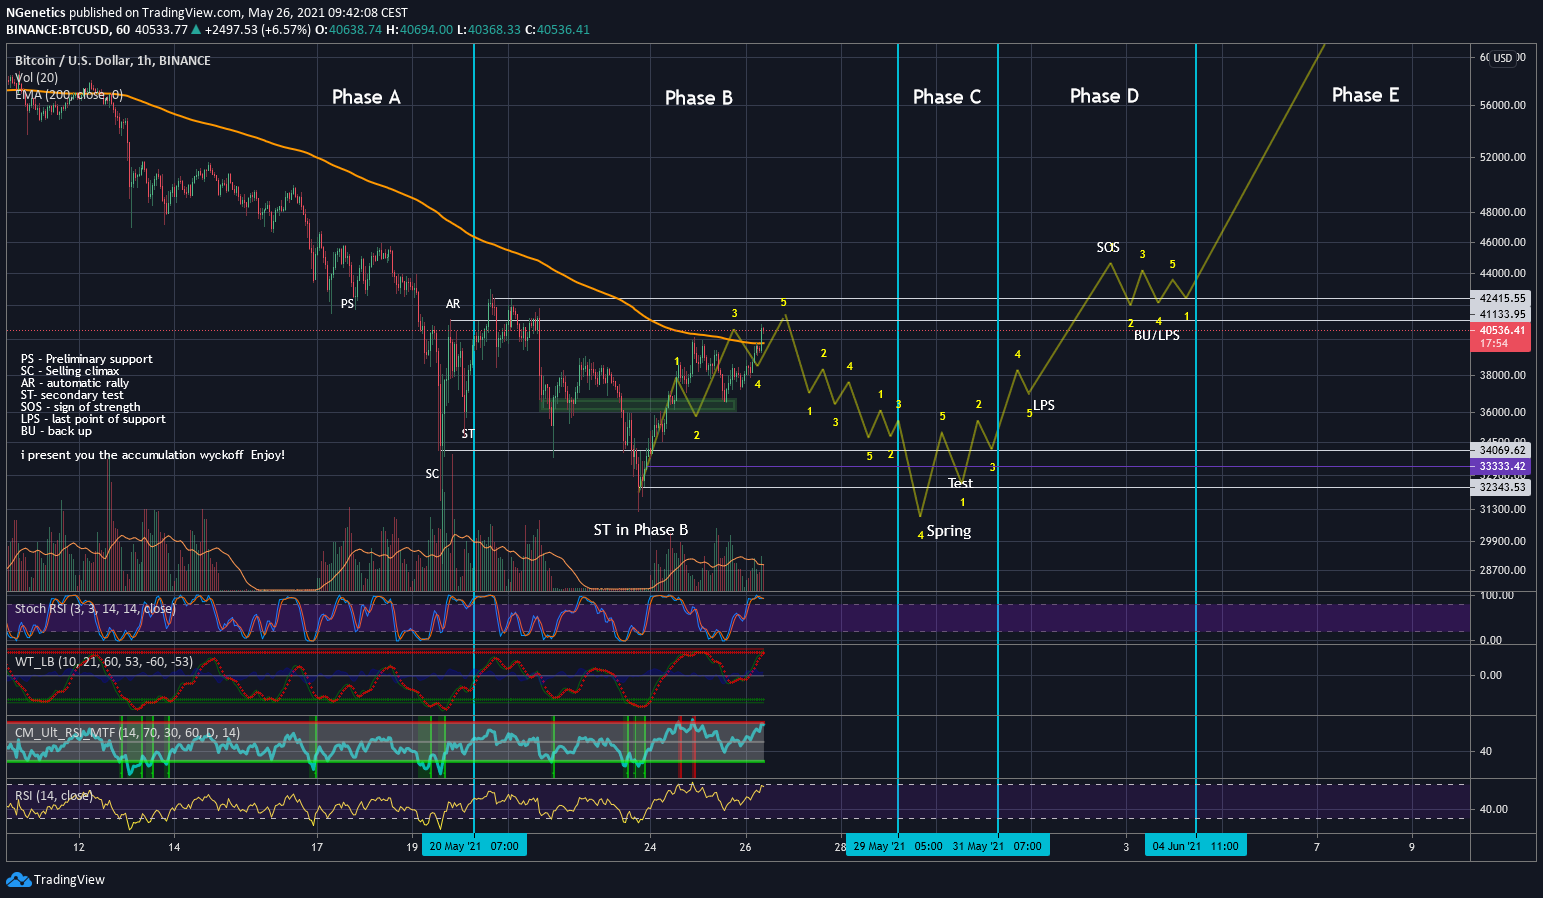Click the 31300.00 price axis value

[1503, 509]
